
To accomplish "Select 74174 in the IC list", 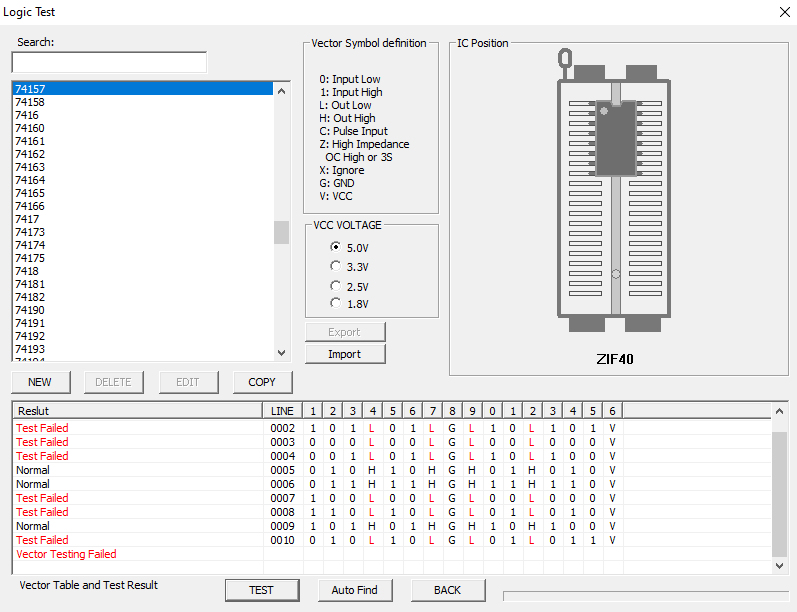I will coord(143,245).
